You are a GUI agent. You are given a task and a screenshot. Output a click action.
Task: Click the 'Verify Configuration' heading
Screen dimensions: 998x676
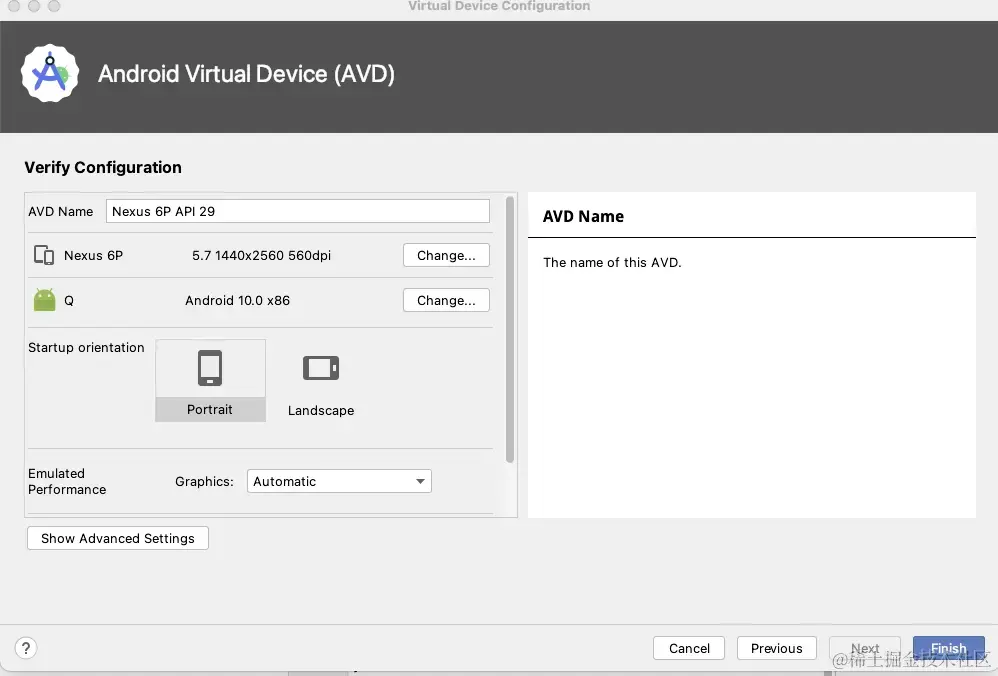(x=103, y=167)
